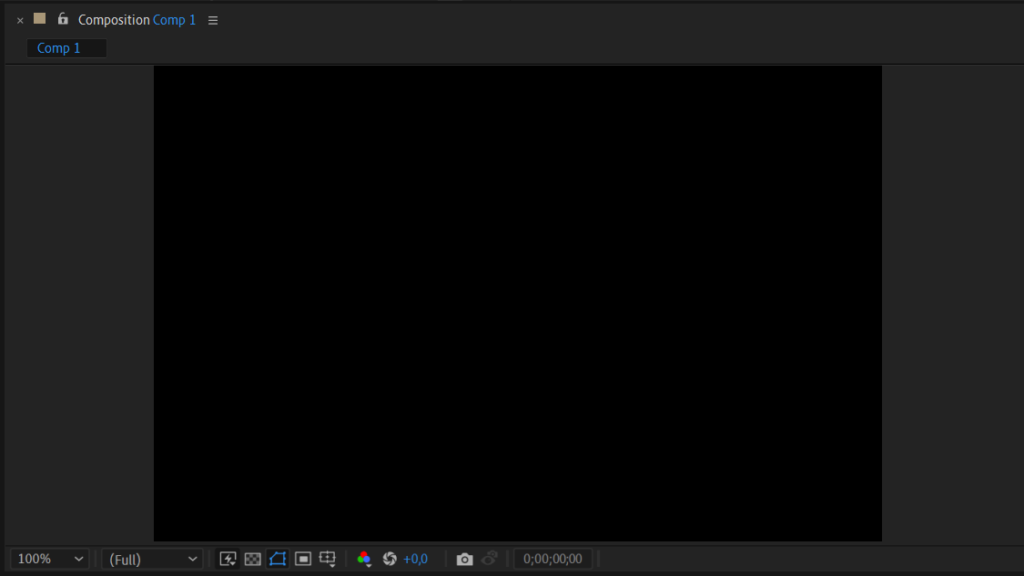Select the Region of Interest tool
The image size is (1024, 576).
[303, 559]
